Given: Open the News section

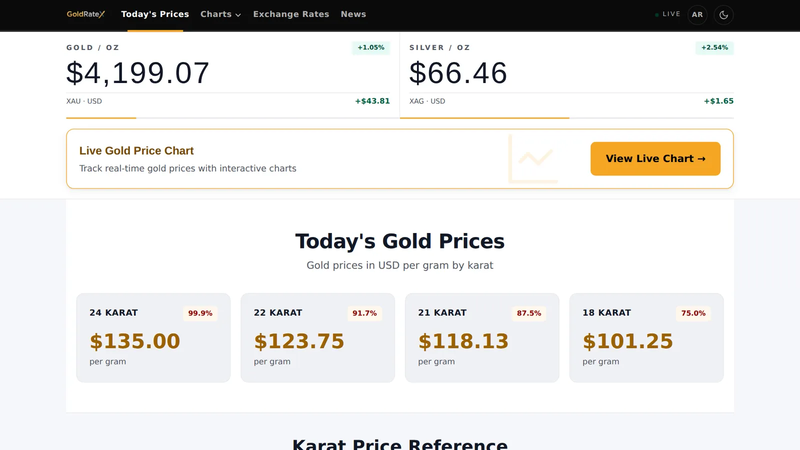Looking at the screenshot, I should pyautogui.click(x=353, y=14).
